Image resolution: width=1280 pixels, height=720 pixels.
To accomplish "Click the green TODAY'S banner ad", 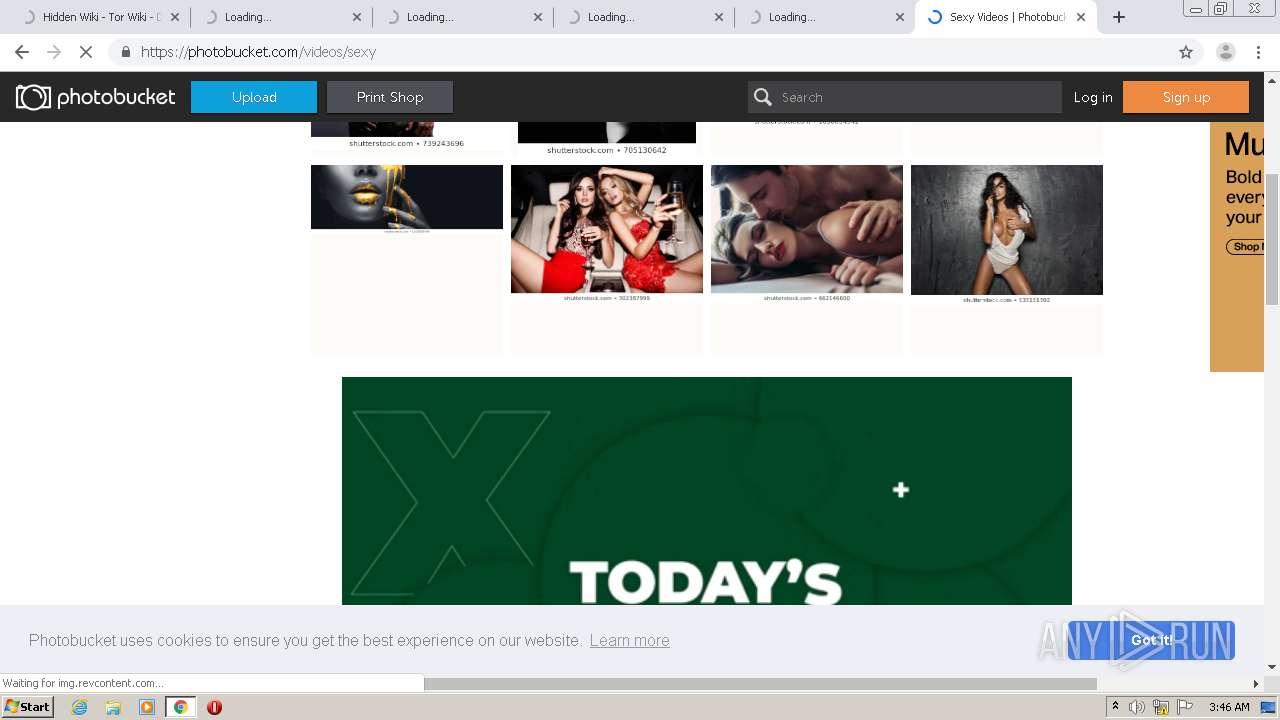I will click(x=707, y=491).
